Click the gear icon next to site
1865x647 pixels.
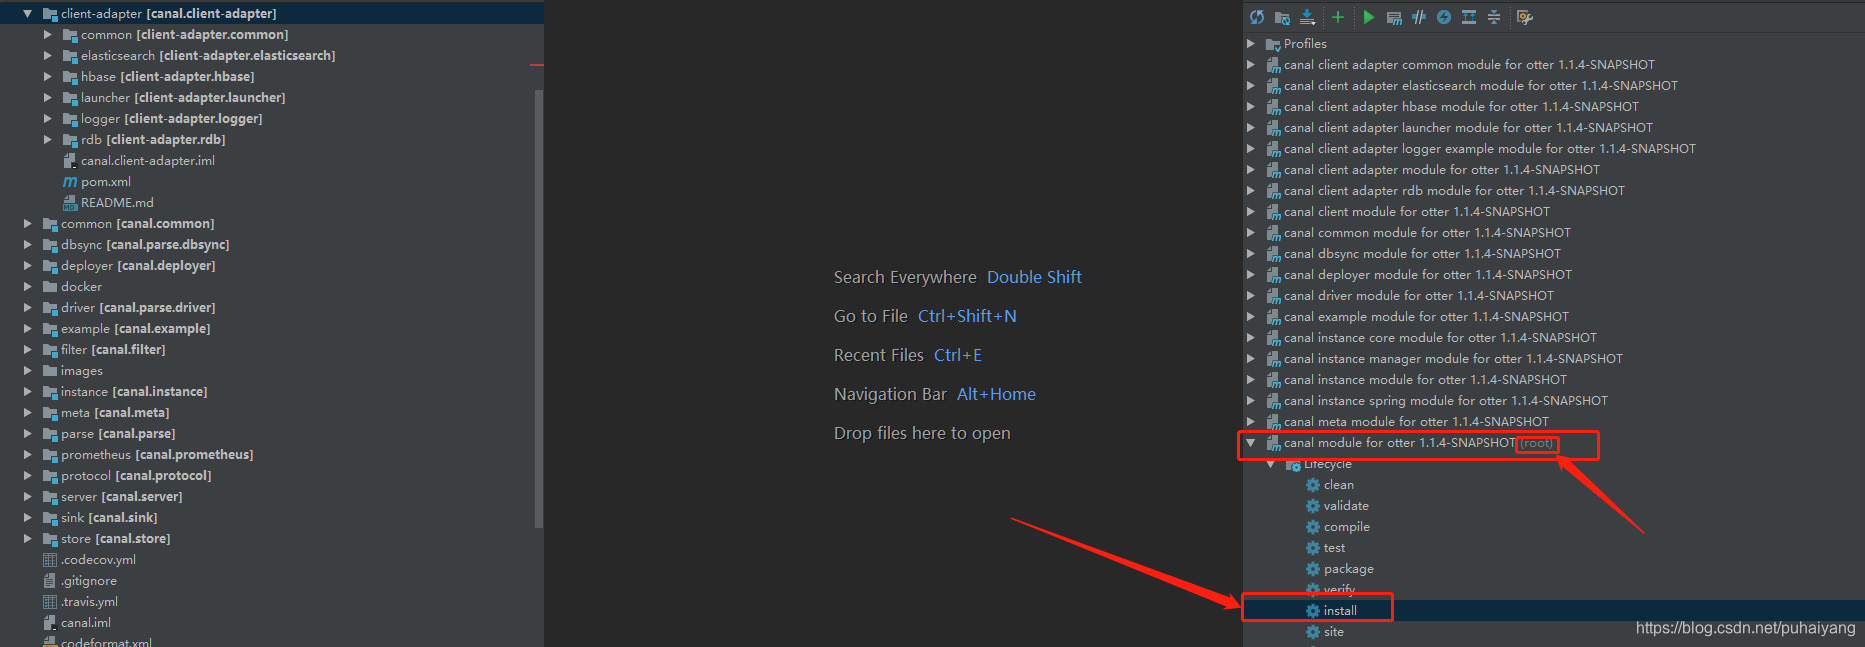pyautogui.click(x=1313, y=632)
